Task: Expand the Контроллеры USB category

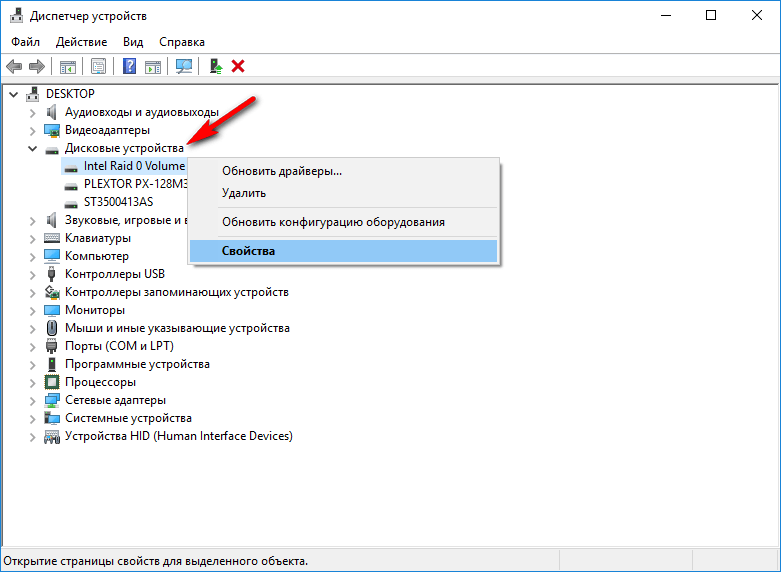Action: [x=32, y=275]
